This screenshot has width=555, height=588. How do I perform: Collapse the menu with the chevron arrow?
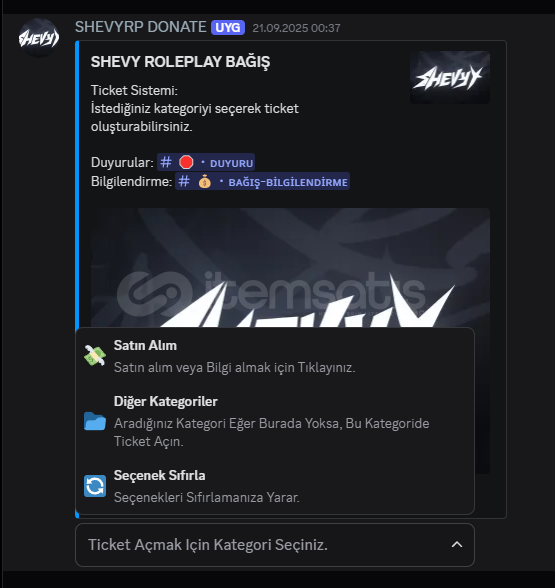coord(457,544)
